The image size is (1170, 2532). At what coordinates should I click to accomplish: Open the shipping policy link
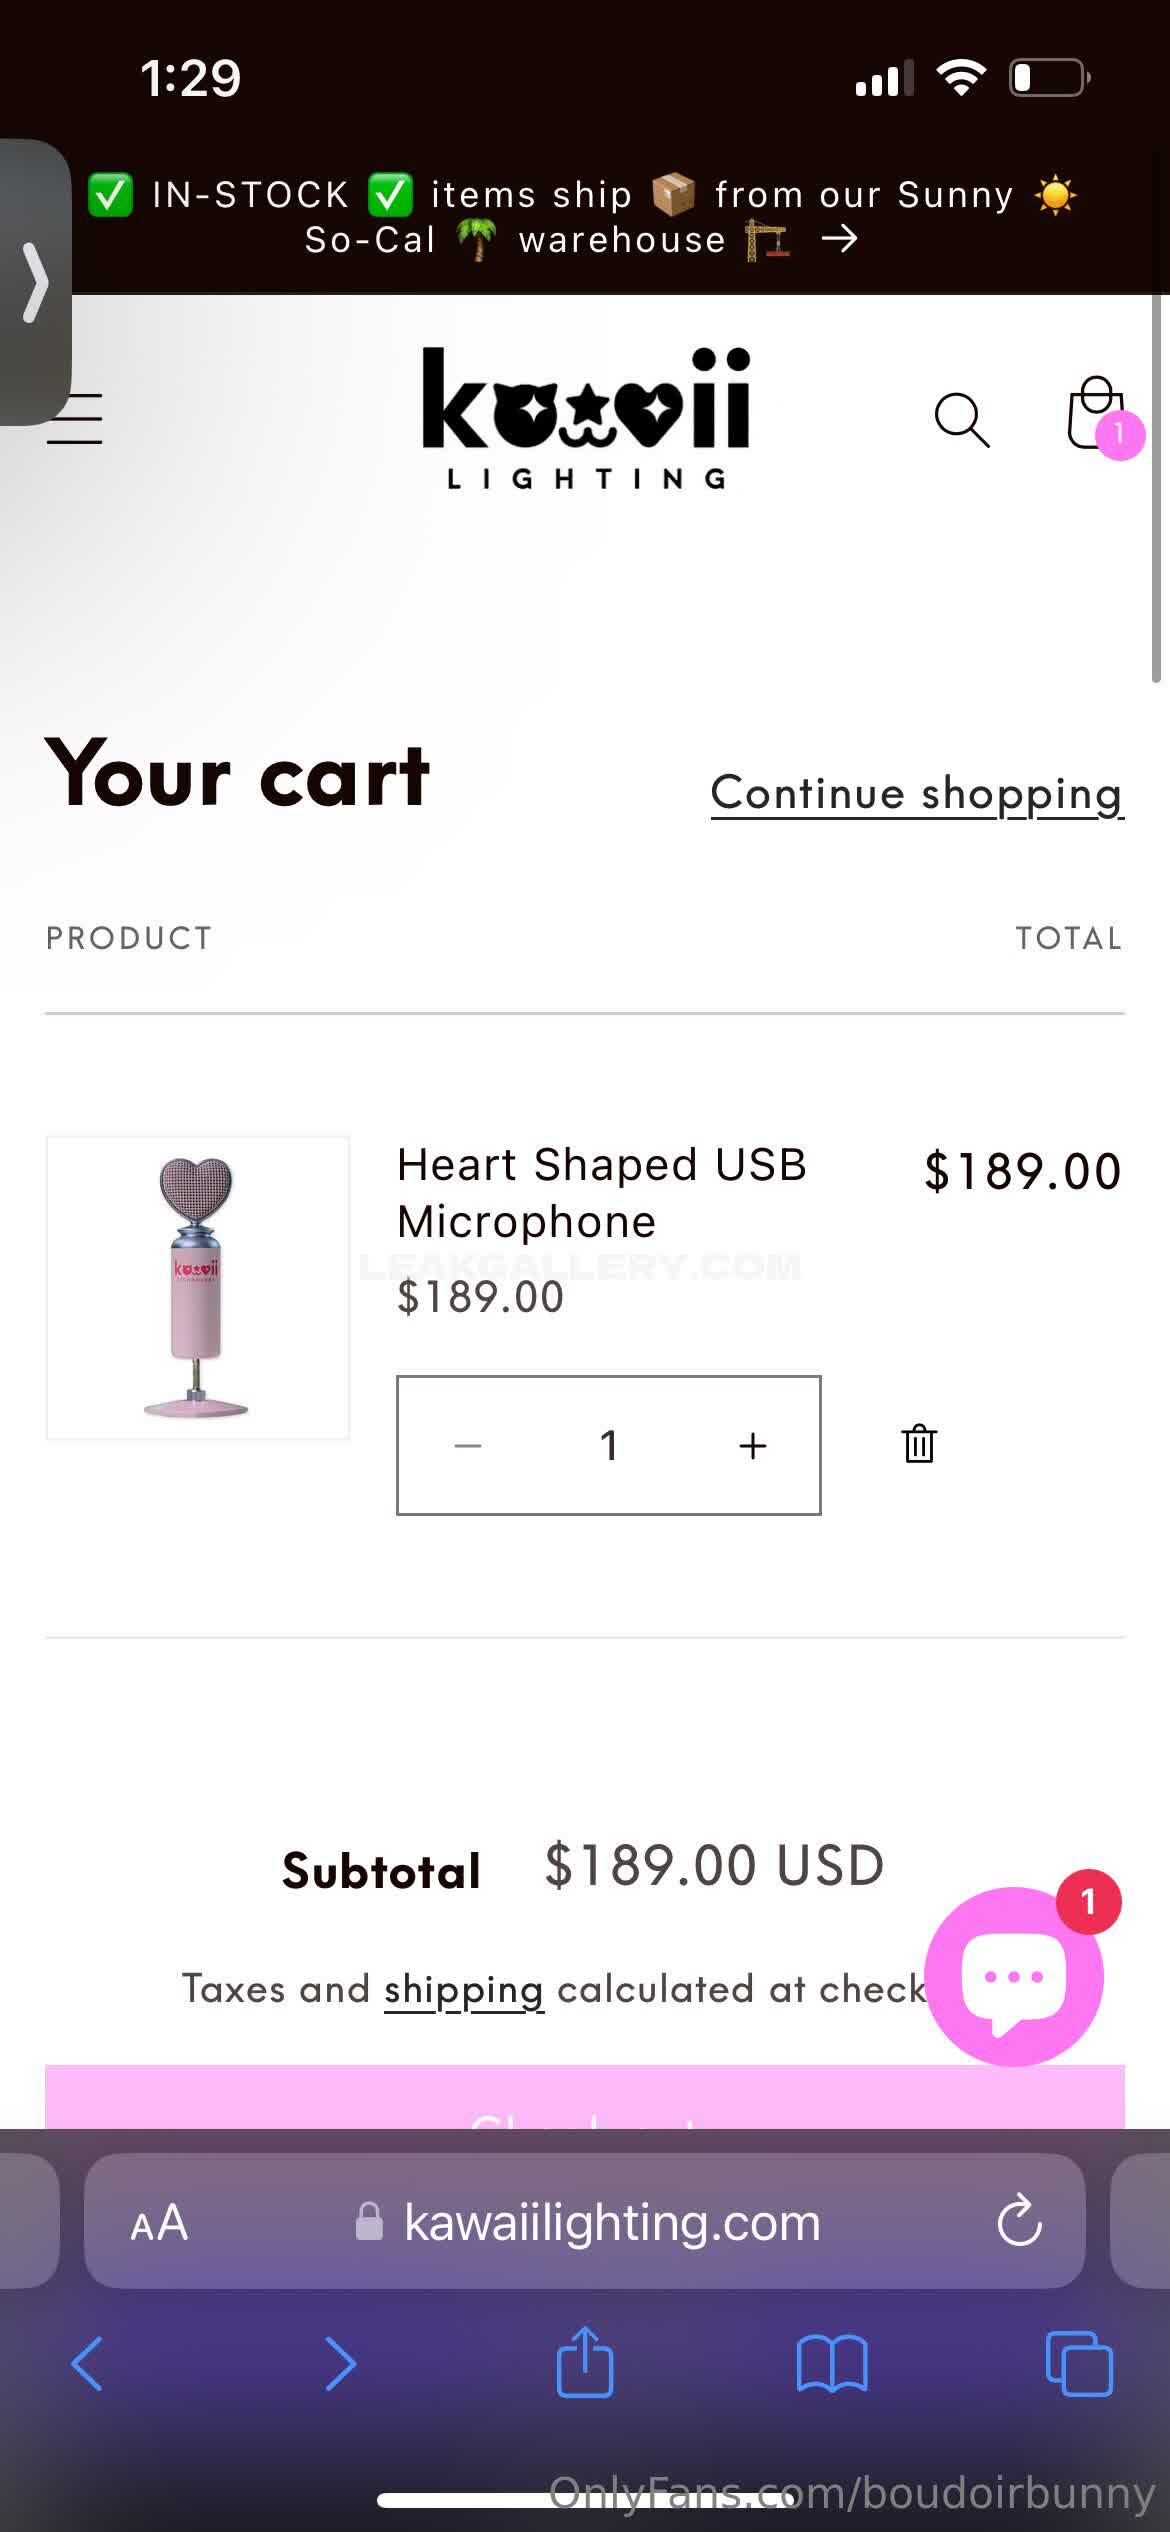coord(464,1990)
